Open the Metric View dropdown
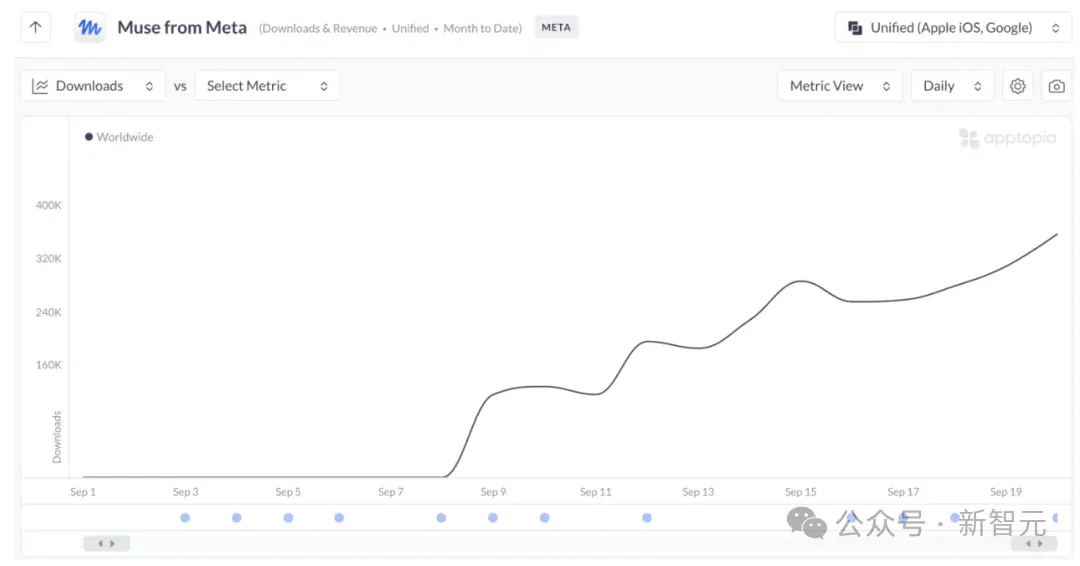The width and height of the screenshot is (1080, 566). [840, 86]
